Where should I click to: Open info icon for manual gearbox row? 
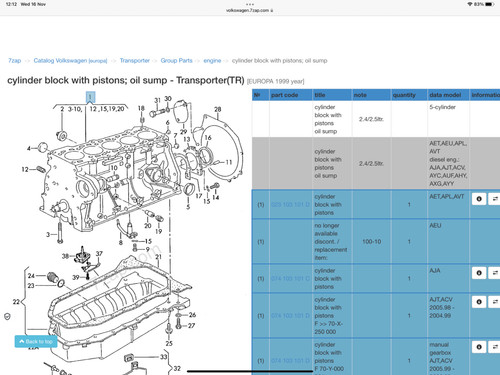(479, 347)
